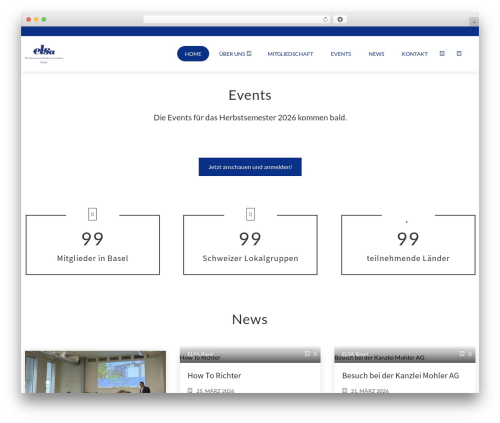Expand the ÜBER UNS dropdown arrow
The width and height of the screenshot is (500, 423).
[249, 53]
